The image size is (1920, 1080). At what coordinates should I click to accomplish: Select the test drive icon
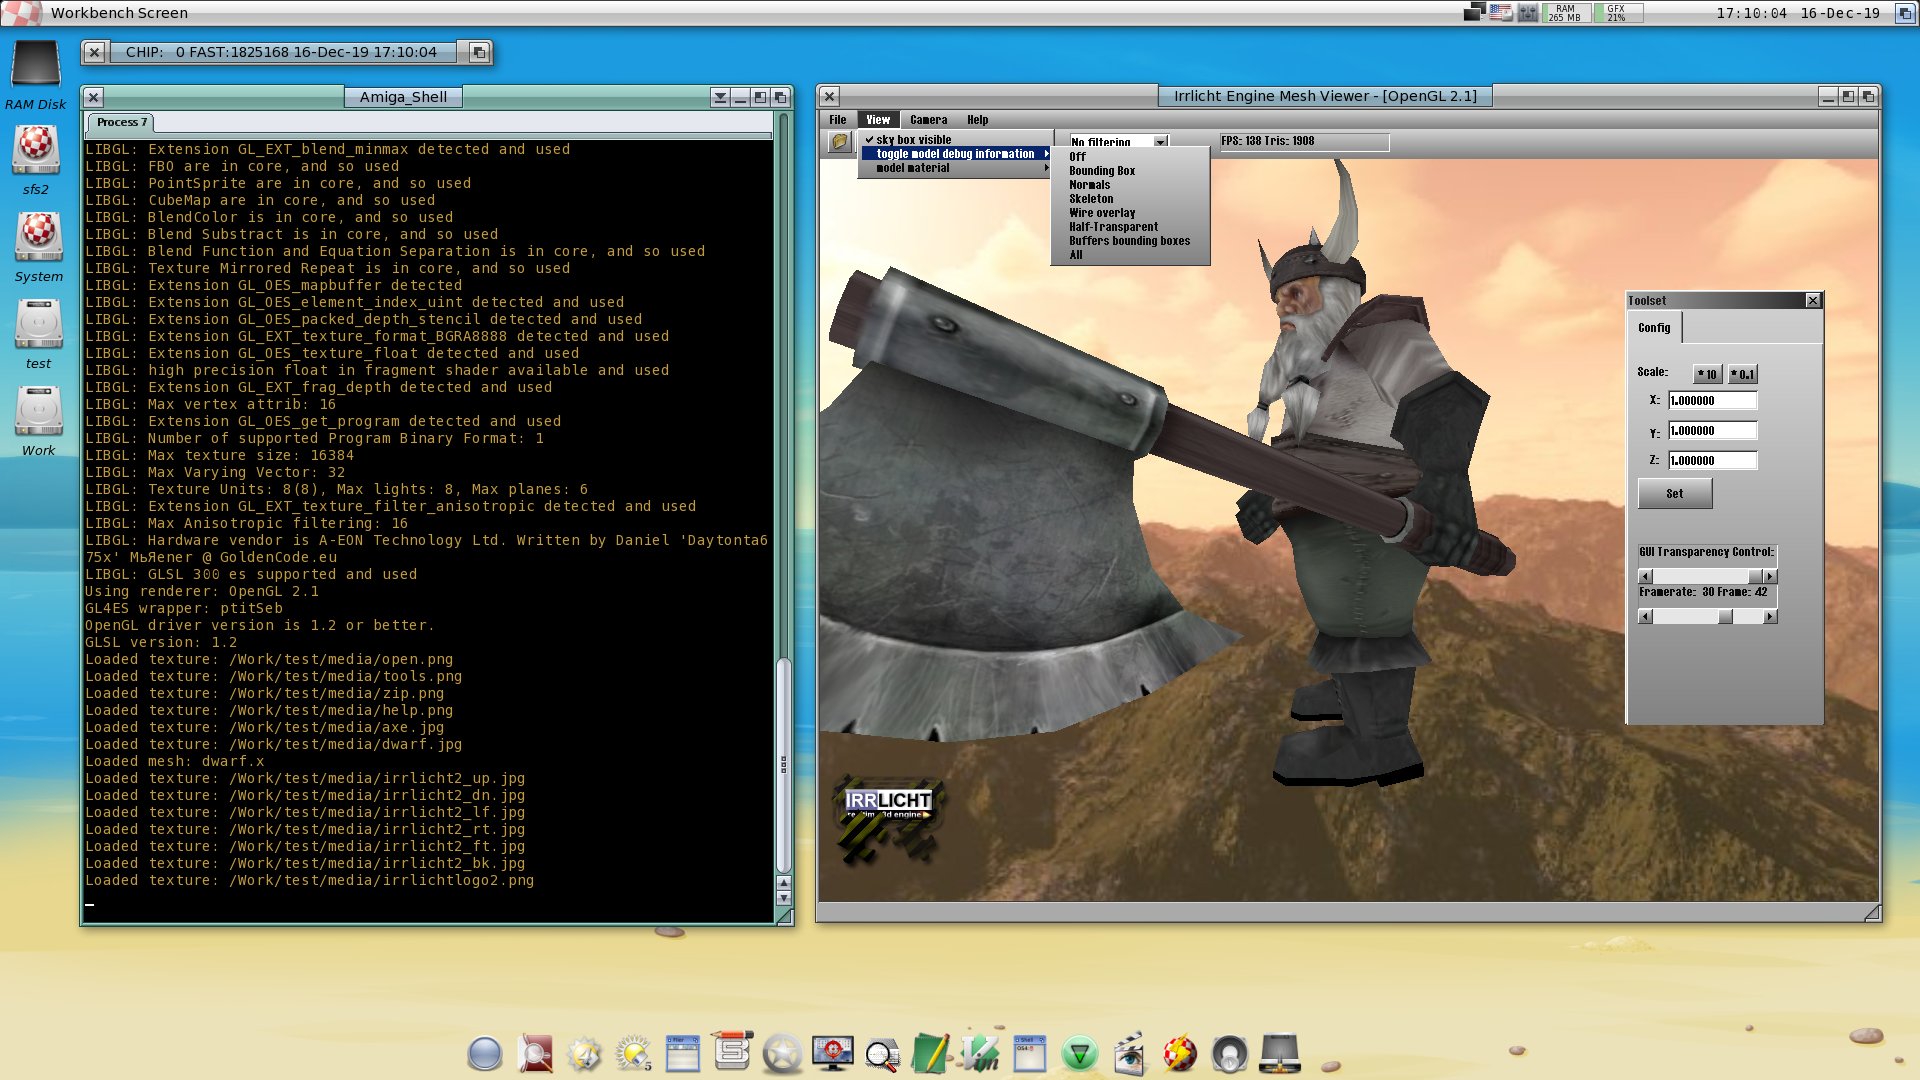coord(39,324)
